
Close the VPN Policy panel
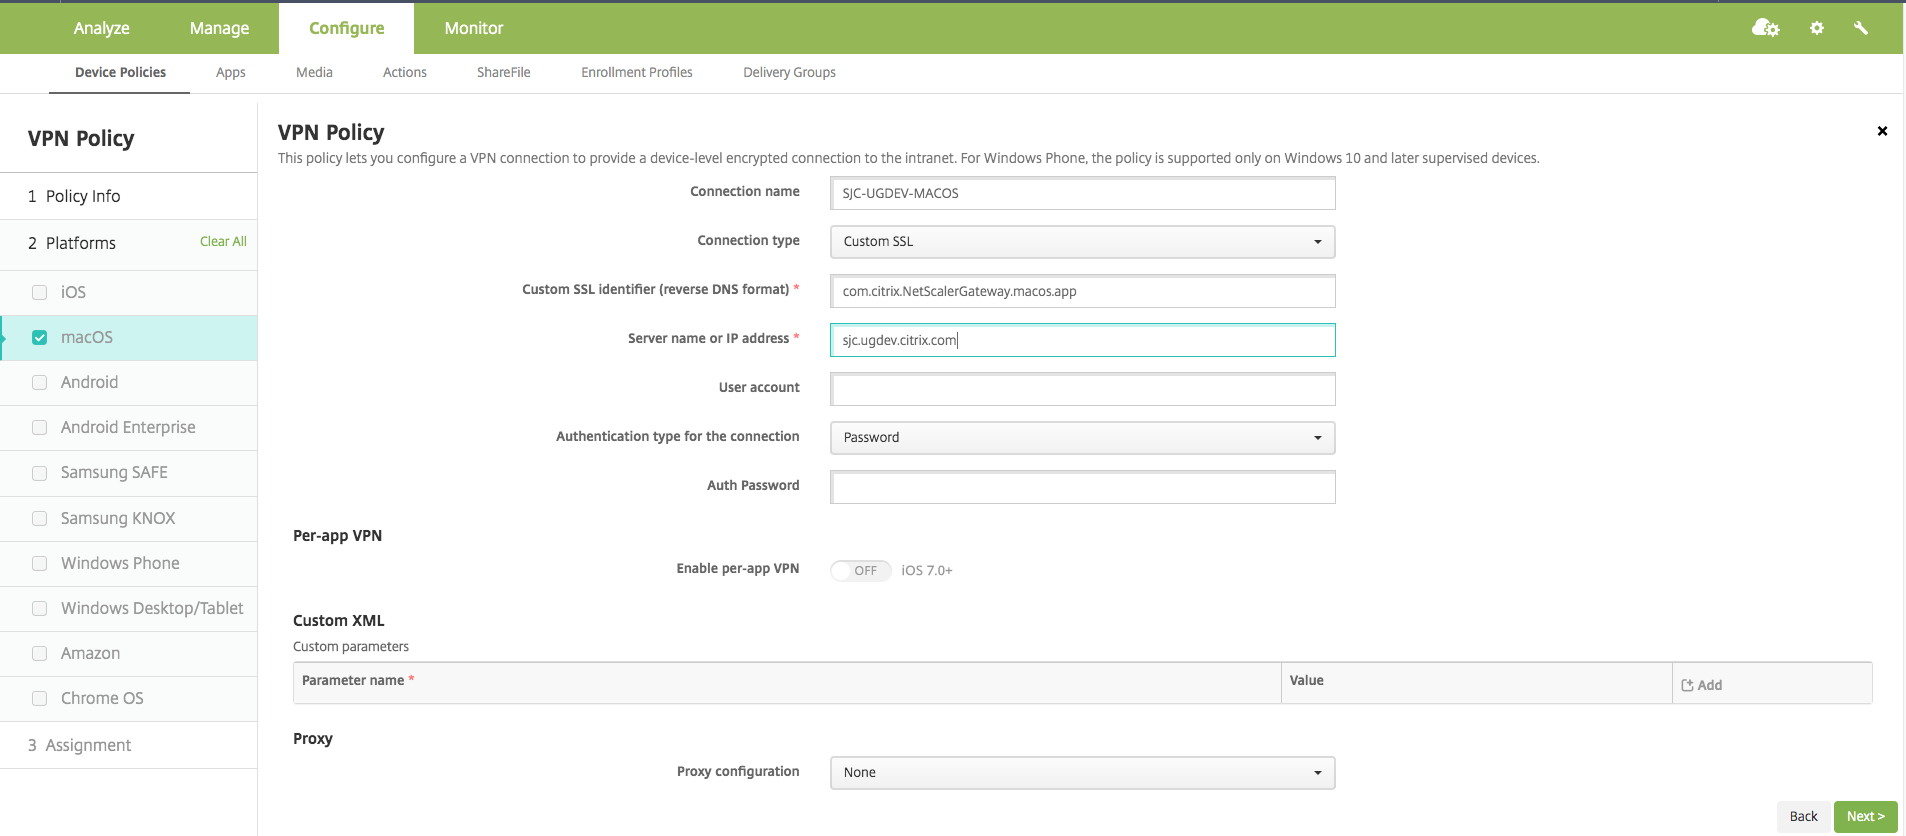pos(1882,131)
